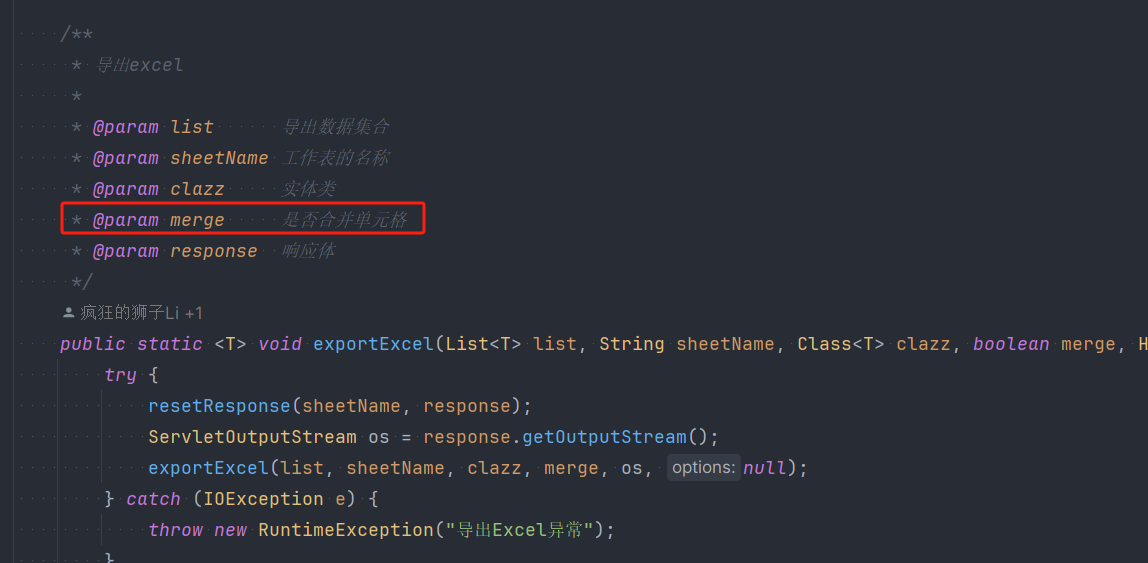
Task: Click the person icon beside 疯狂的狮子Li
Action: pos(68,313)
